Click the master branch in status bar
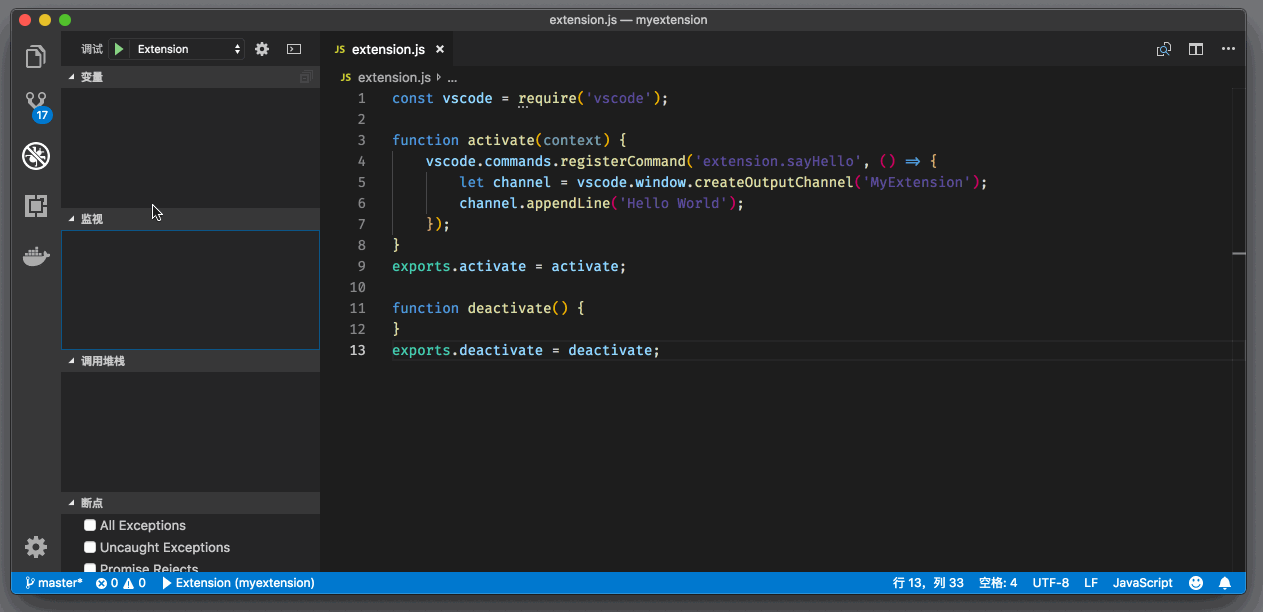Screen dimensions: 1263x612 54,583
